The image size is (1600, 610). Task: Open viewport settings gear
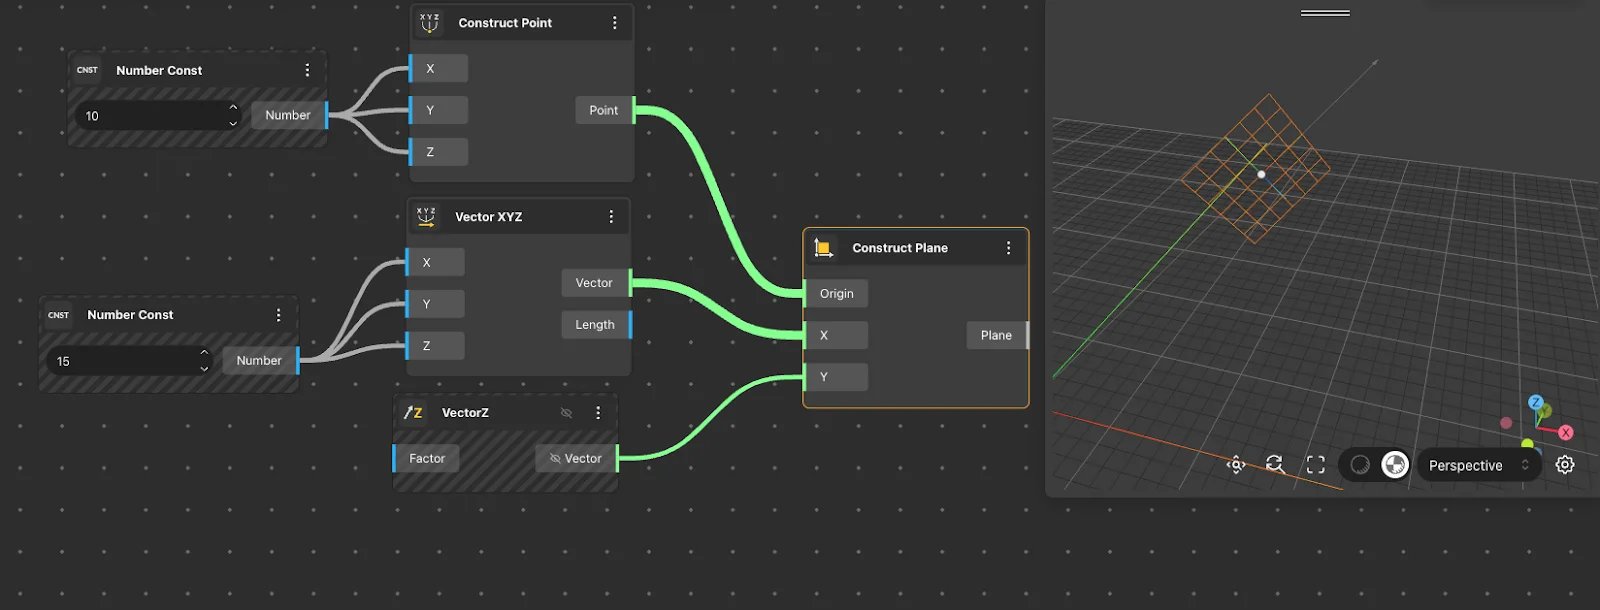[1565, 465]
